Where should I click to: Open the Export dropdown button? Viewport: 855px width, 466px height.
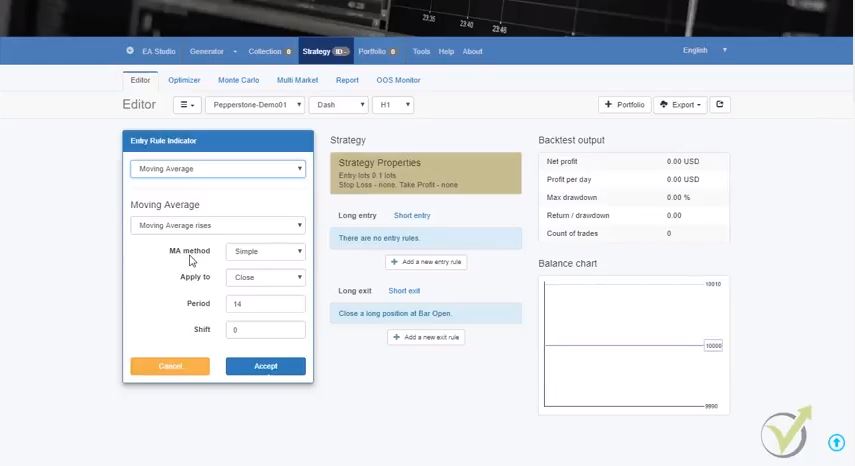(680, 105)
